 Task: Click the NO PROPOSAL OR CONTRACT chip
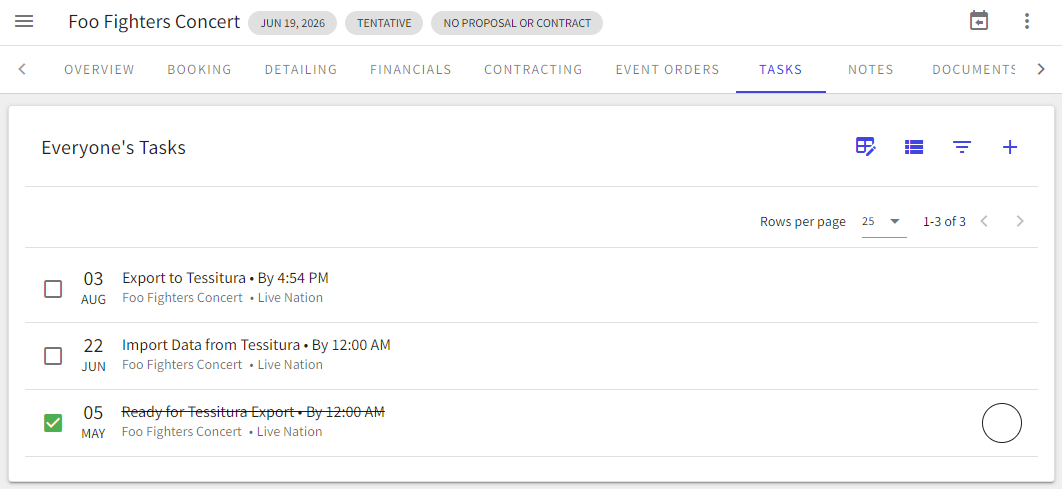tap(517, 23)
